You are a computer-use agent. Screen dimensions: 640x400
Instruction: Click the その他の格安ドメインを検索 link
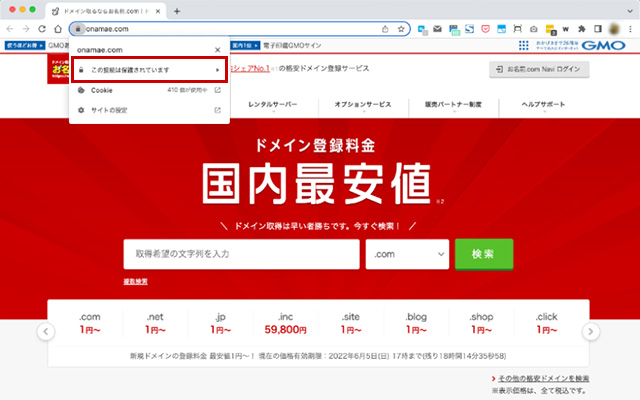543,378
